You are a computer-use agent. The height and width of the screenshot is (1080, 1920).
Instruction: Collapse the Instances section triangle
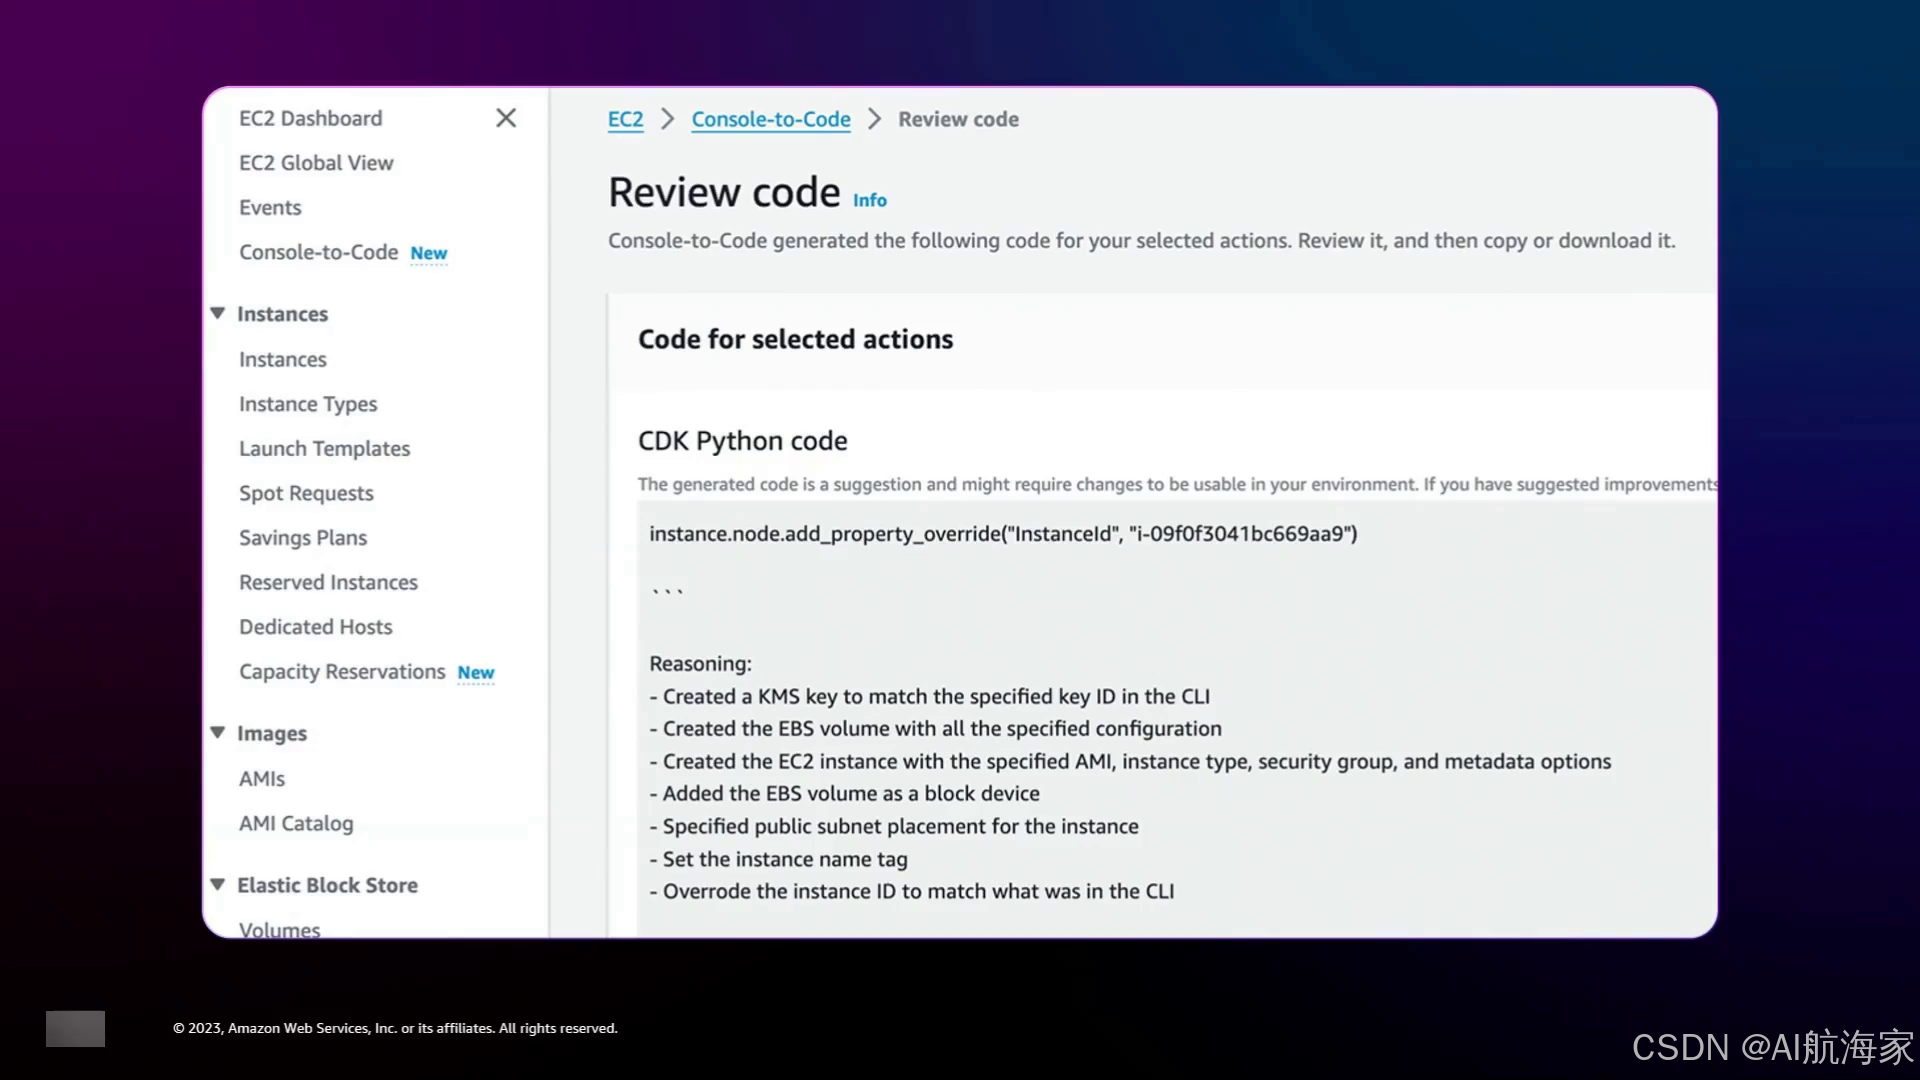[218, 314]
